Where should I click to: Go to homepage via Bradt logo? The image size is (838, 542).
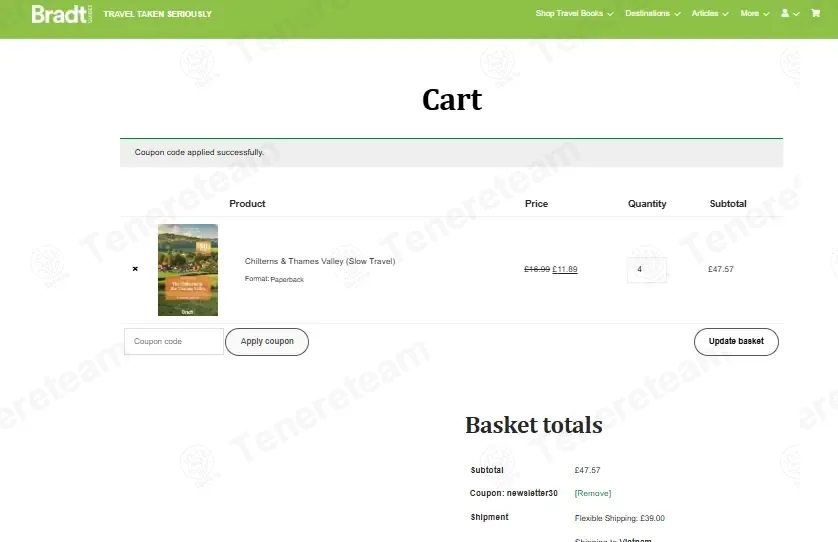pos(61,14)
